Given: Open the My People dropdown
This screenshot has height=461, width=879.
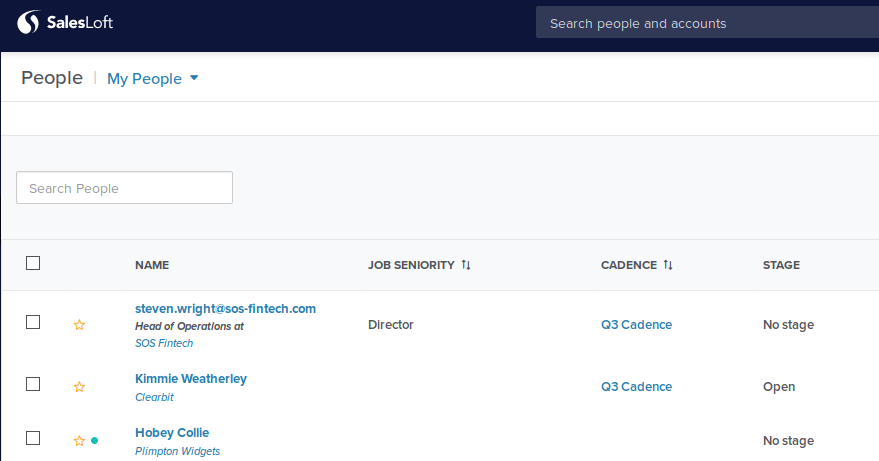Looking at the screenshot, I should tap(153, 79).
